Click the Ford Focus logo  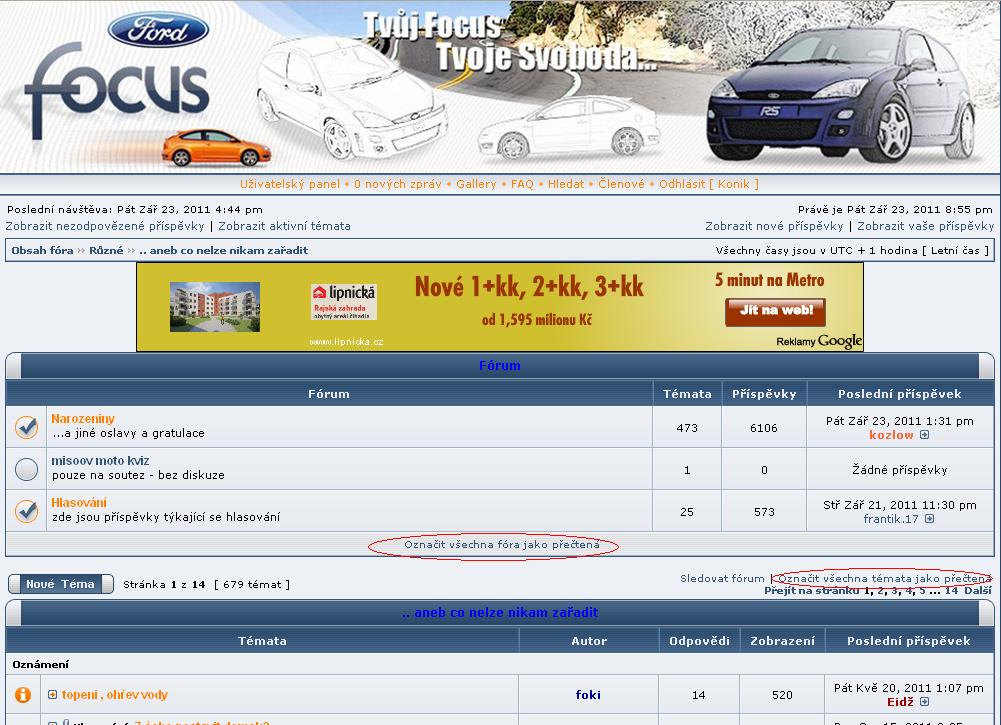(118, 85)
